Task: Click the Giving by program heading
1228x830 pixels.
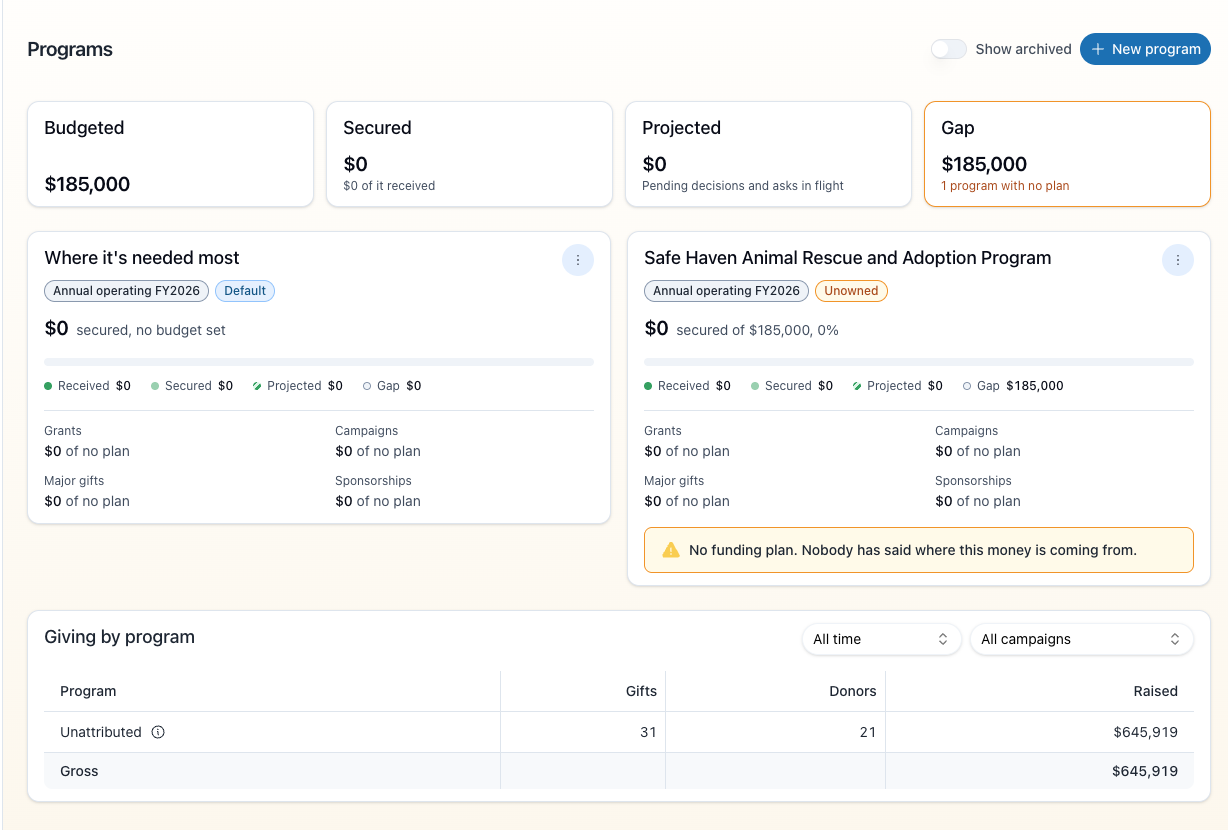Action: pyautogui.click(x=120, y=637)
